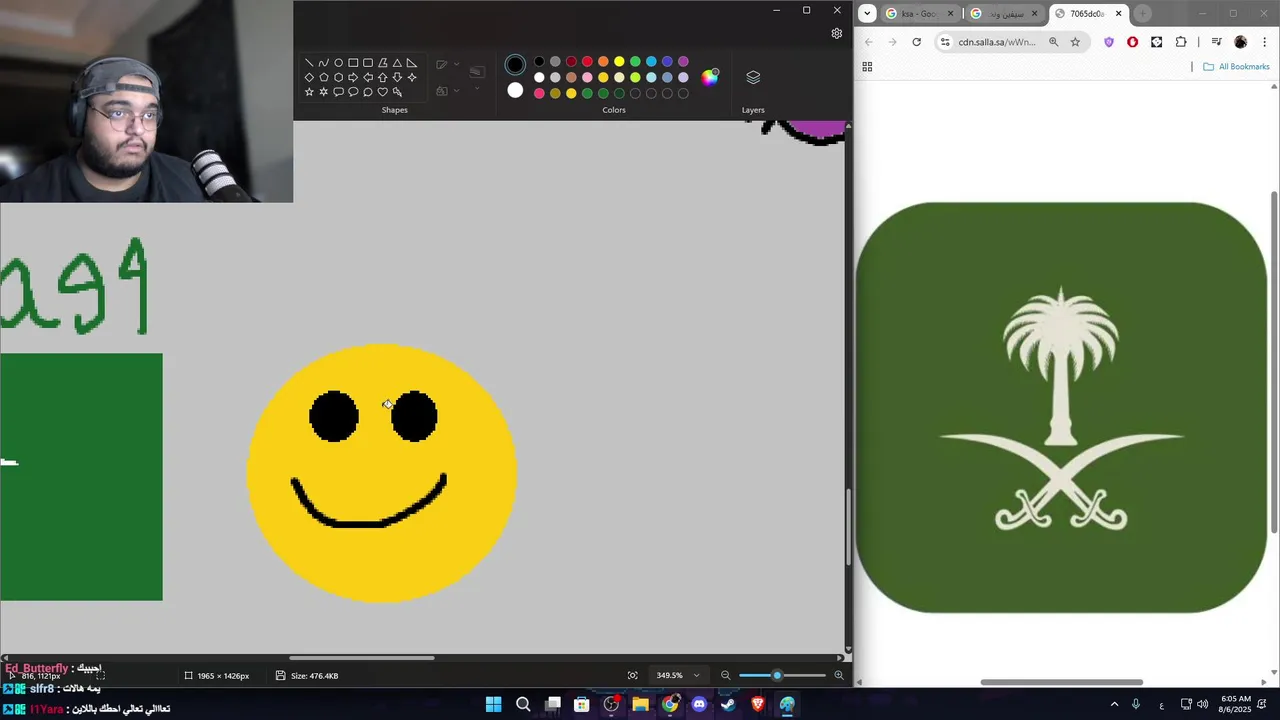Select the Triangle shape tool

point(397,62)
